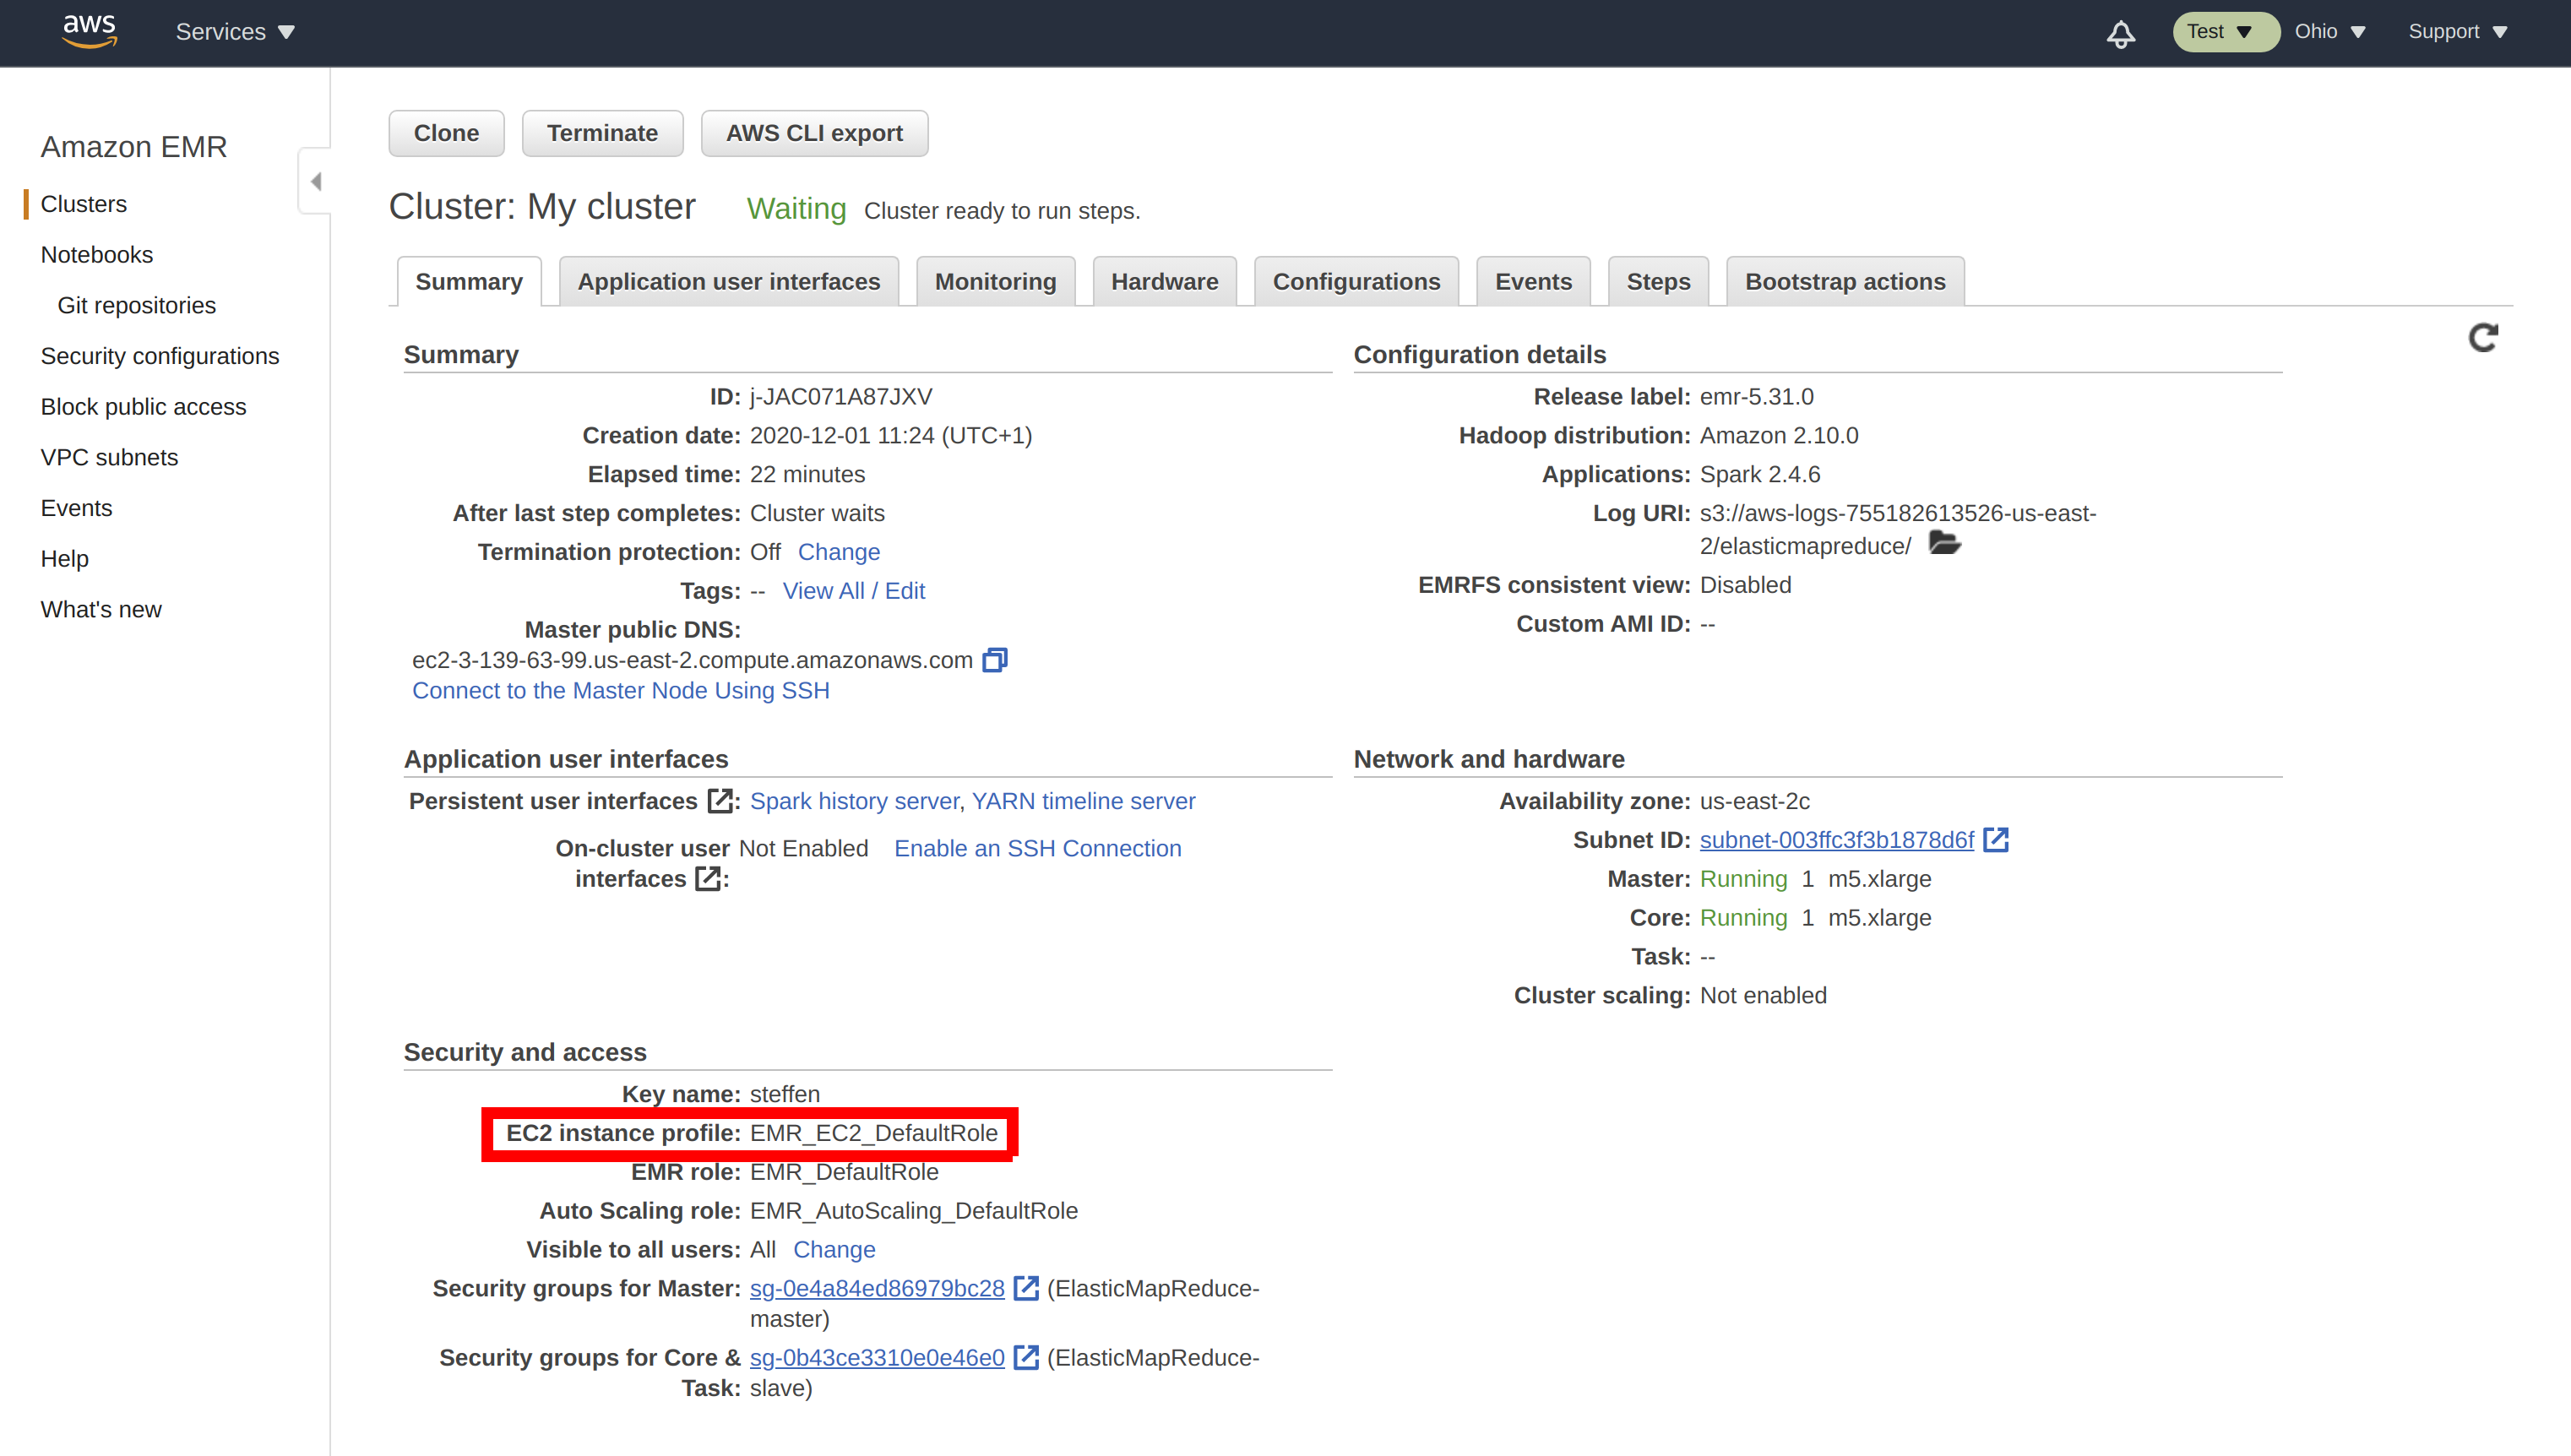Change the termination protection setting

839,551
